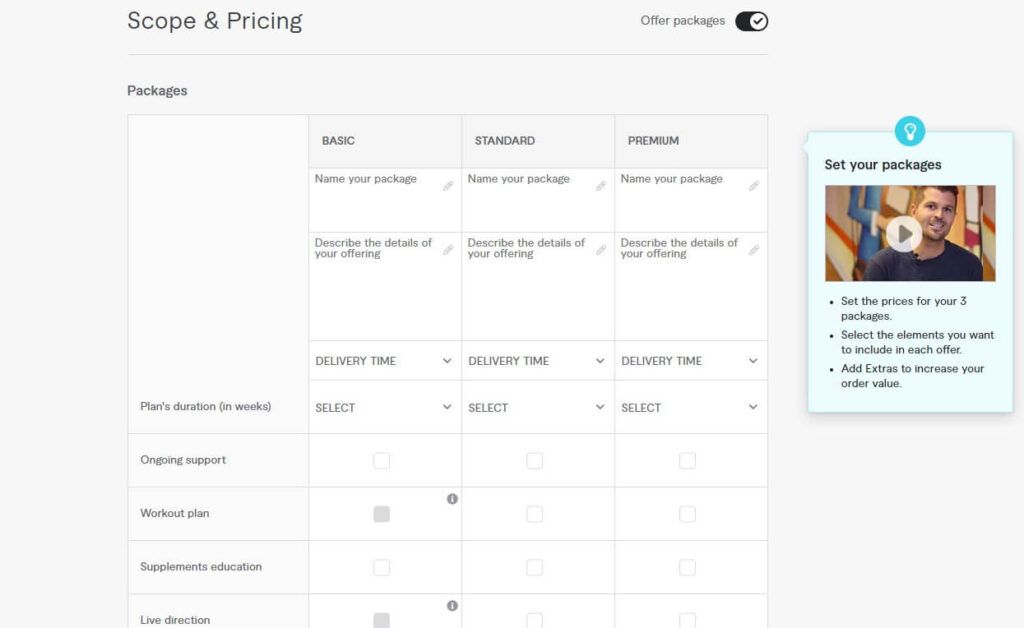
Task: Click info icon in Live direction row
Action: pyautogui.click(x=452, y=606)
